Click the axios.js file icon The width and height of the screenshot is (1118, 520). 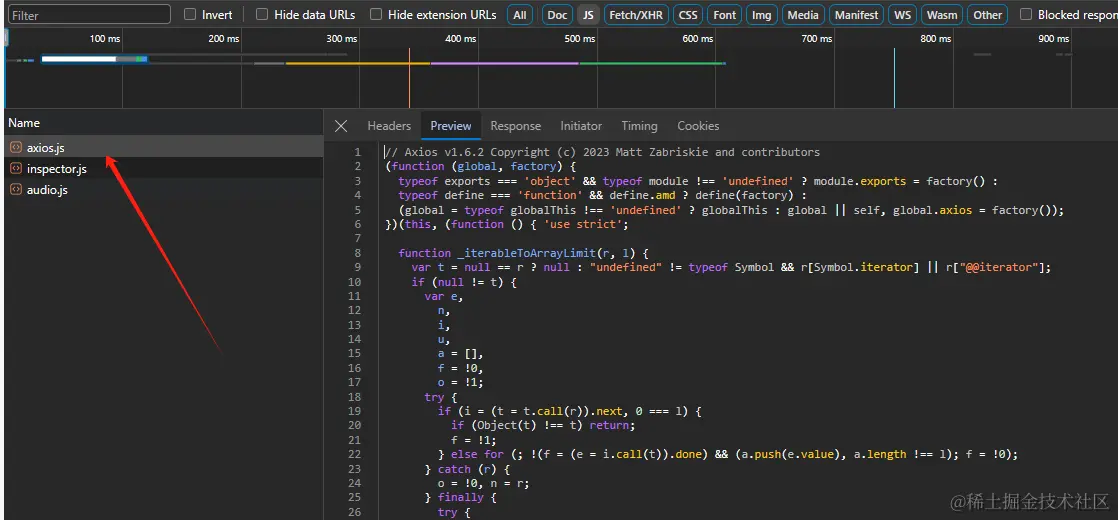click(x=16, y=148)
